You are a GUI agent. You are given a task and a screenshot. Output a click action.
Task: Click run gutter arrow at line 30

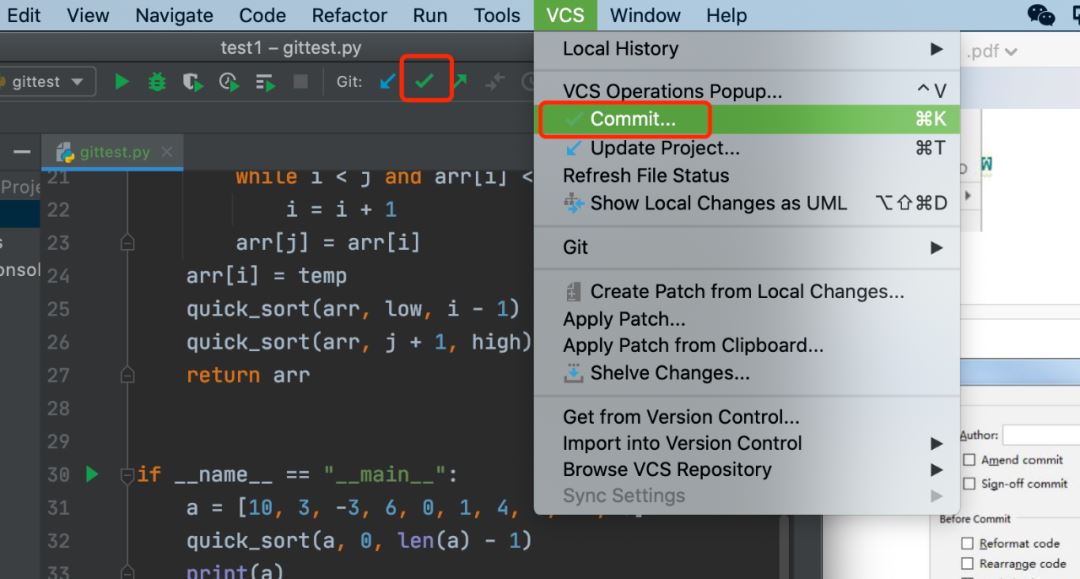(x=92, y=474)
